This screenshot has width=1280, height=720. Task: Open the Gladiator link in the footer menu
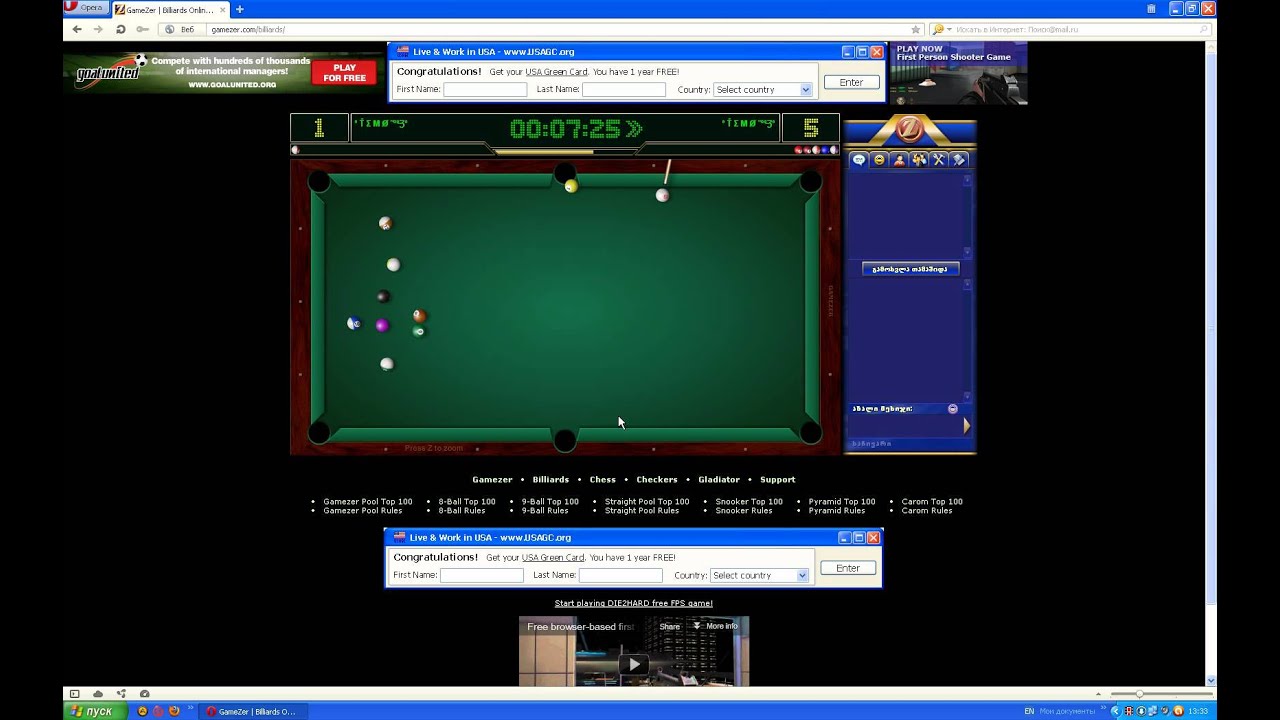tap(719, 479)
